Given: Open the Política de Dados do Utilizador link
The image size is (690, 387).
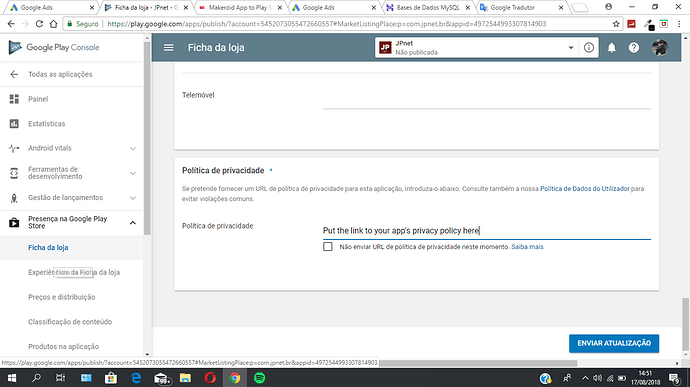Looking at the screenshot, I should 585,188.
